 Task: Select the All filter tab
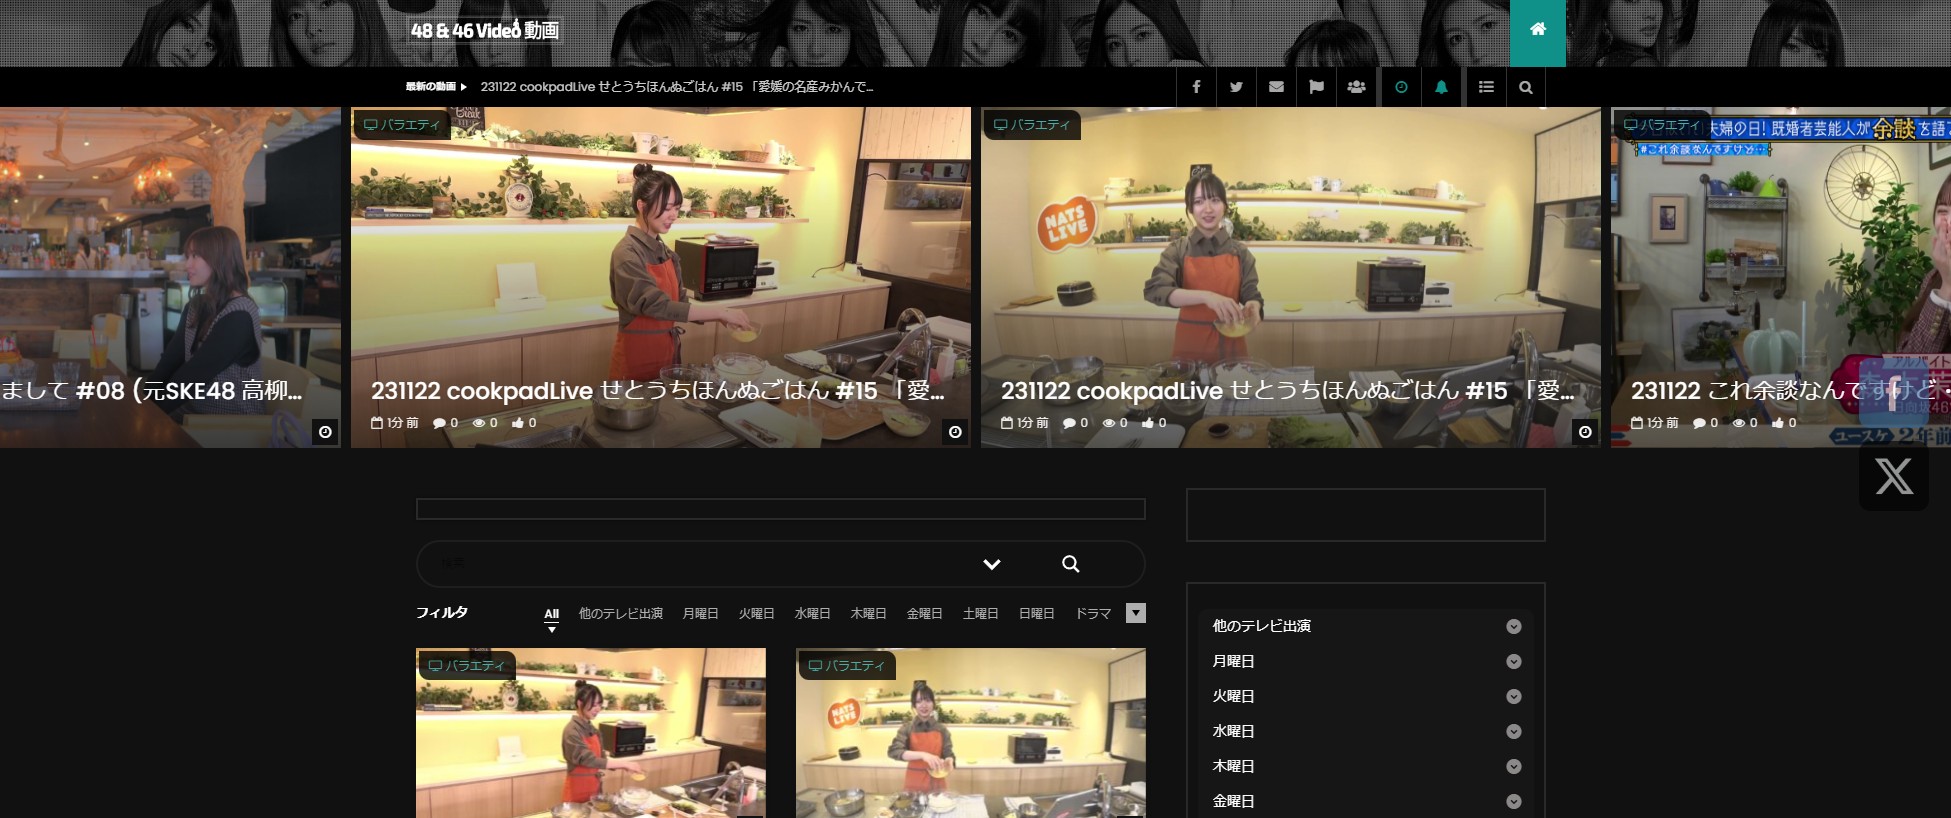pos(551,614)
